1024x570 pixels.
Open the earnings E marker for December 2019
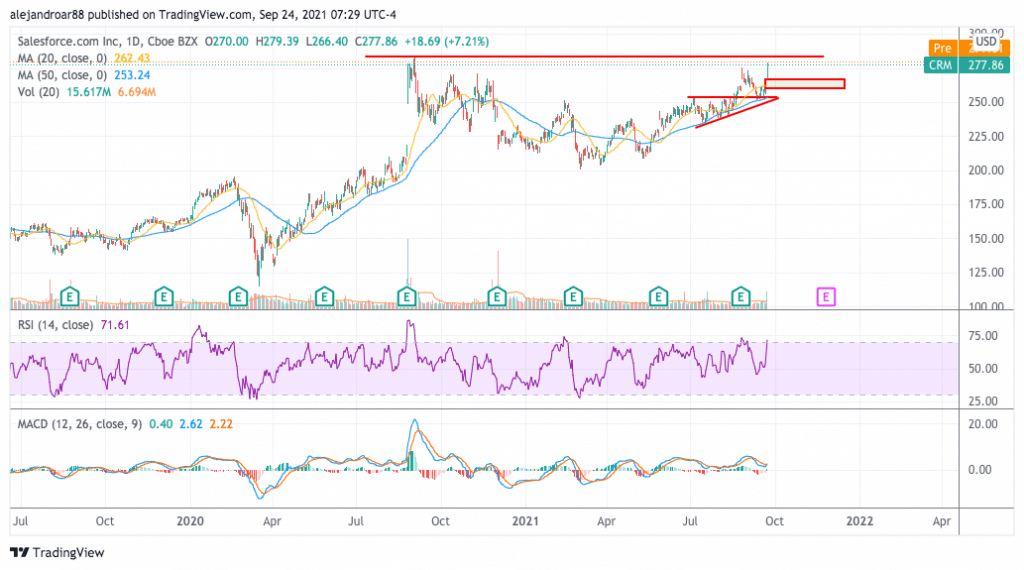tap(163, 297)
